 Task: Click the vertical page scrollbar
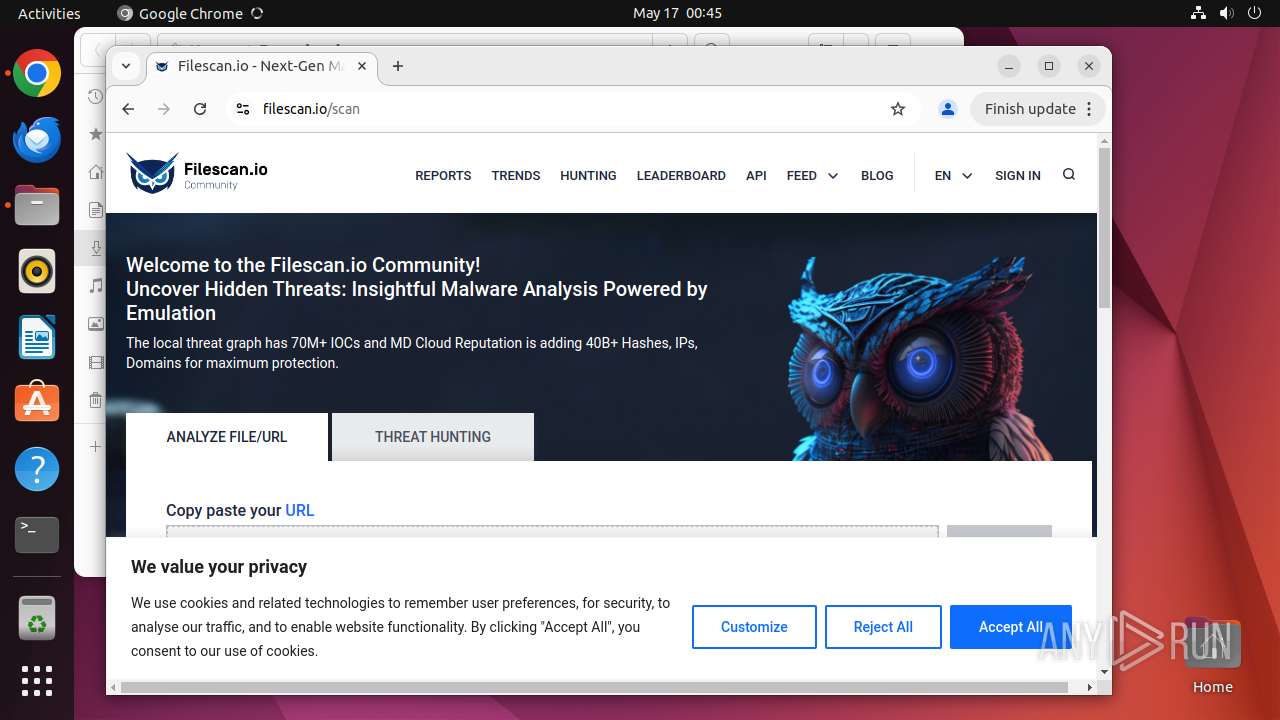pyautogui.click(x=1104, y=228)
